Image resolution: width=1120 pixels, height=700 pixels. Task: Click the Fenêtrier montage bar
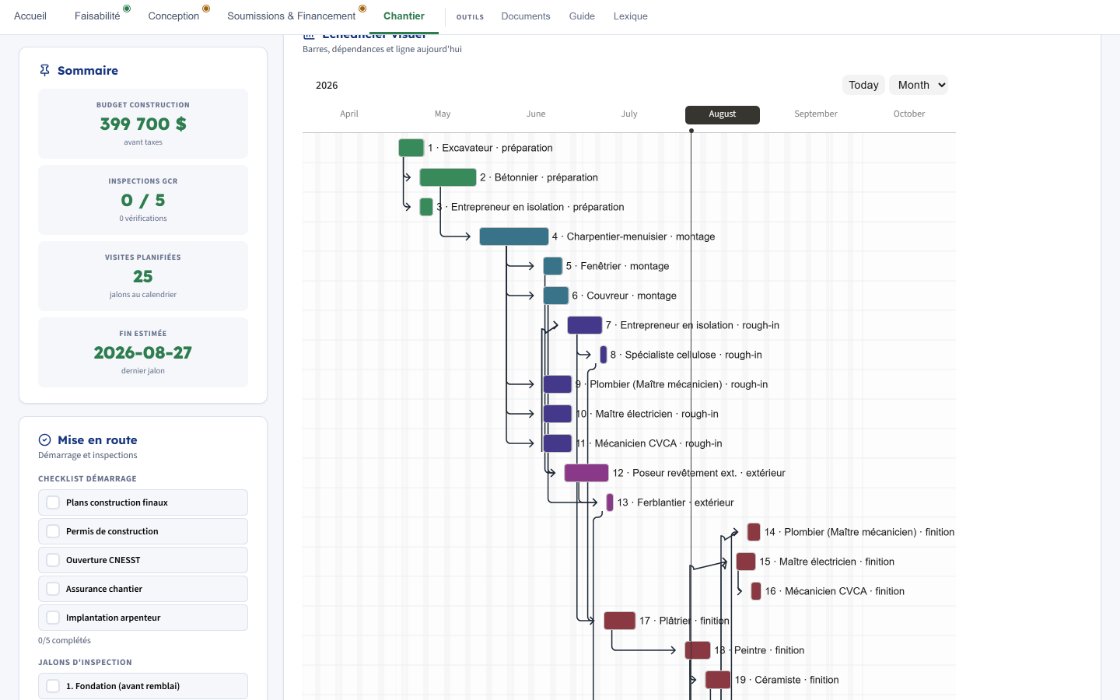point(553,266)
